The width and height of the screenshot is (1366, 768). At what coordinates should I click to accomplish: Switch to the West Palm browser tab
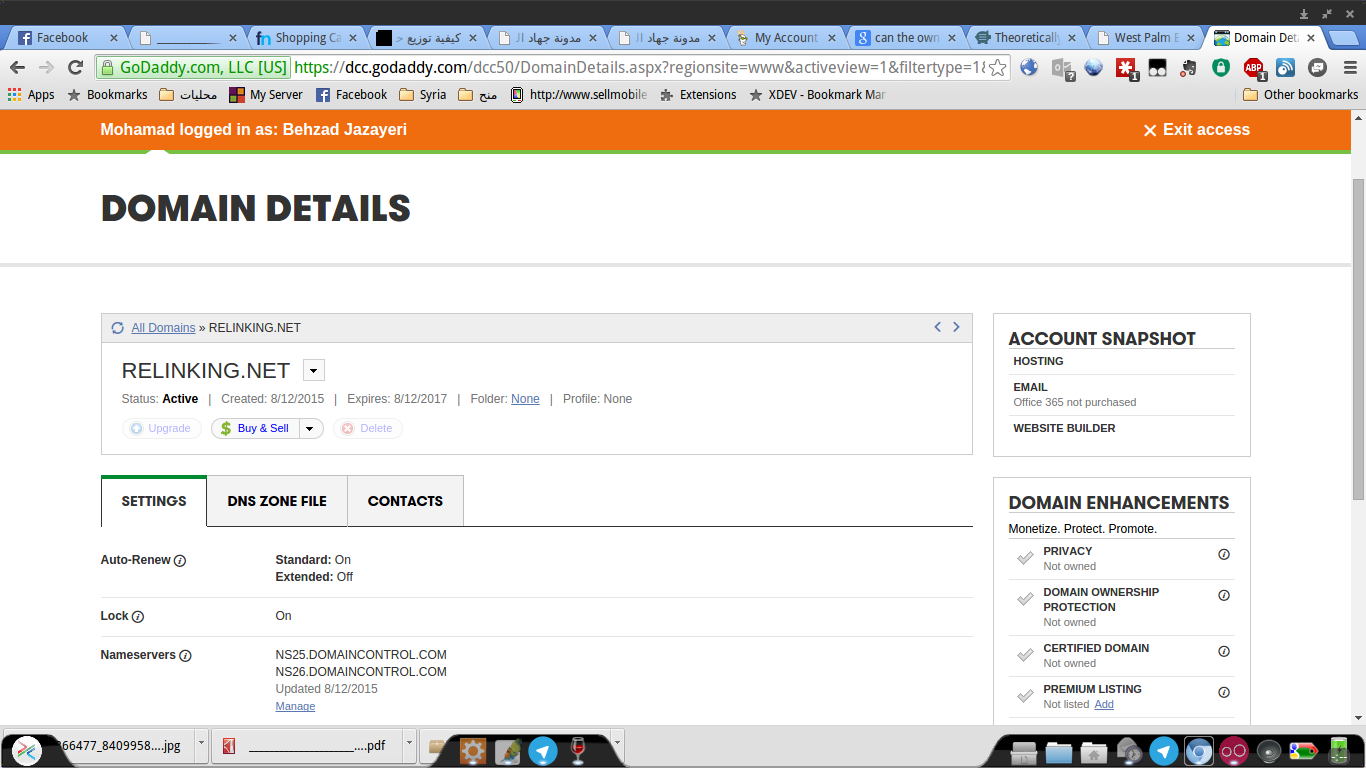pyautogui.click(x=1146, y=38)
